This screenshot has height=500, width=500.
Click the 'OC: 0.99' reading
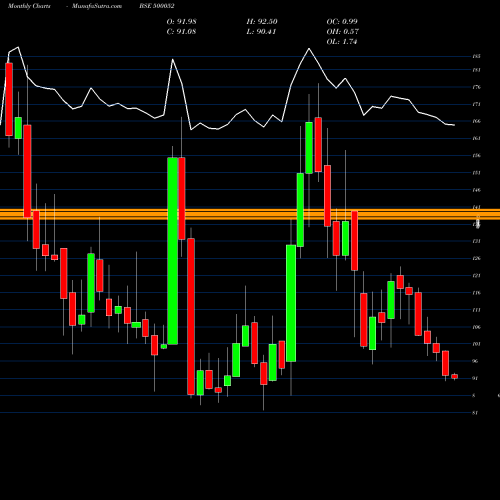(x=342, y=22)
